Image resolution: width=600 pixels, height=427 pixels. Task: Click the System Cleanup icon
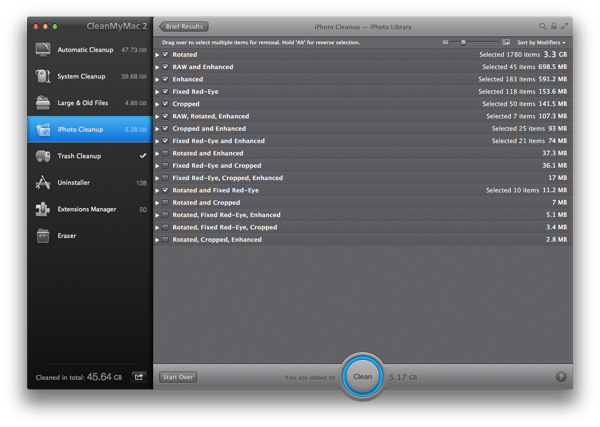pos(43,76)
